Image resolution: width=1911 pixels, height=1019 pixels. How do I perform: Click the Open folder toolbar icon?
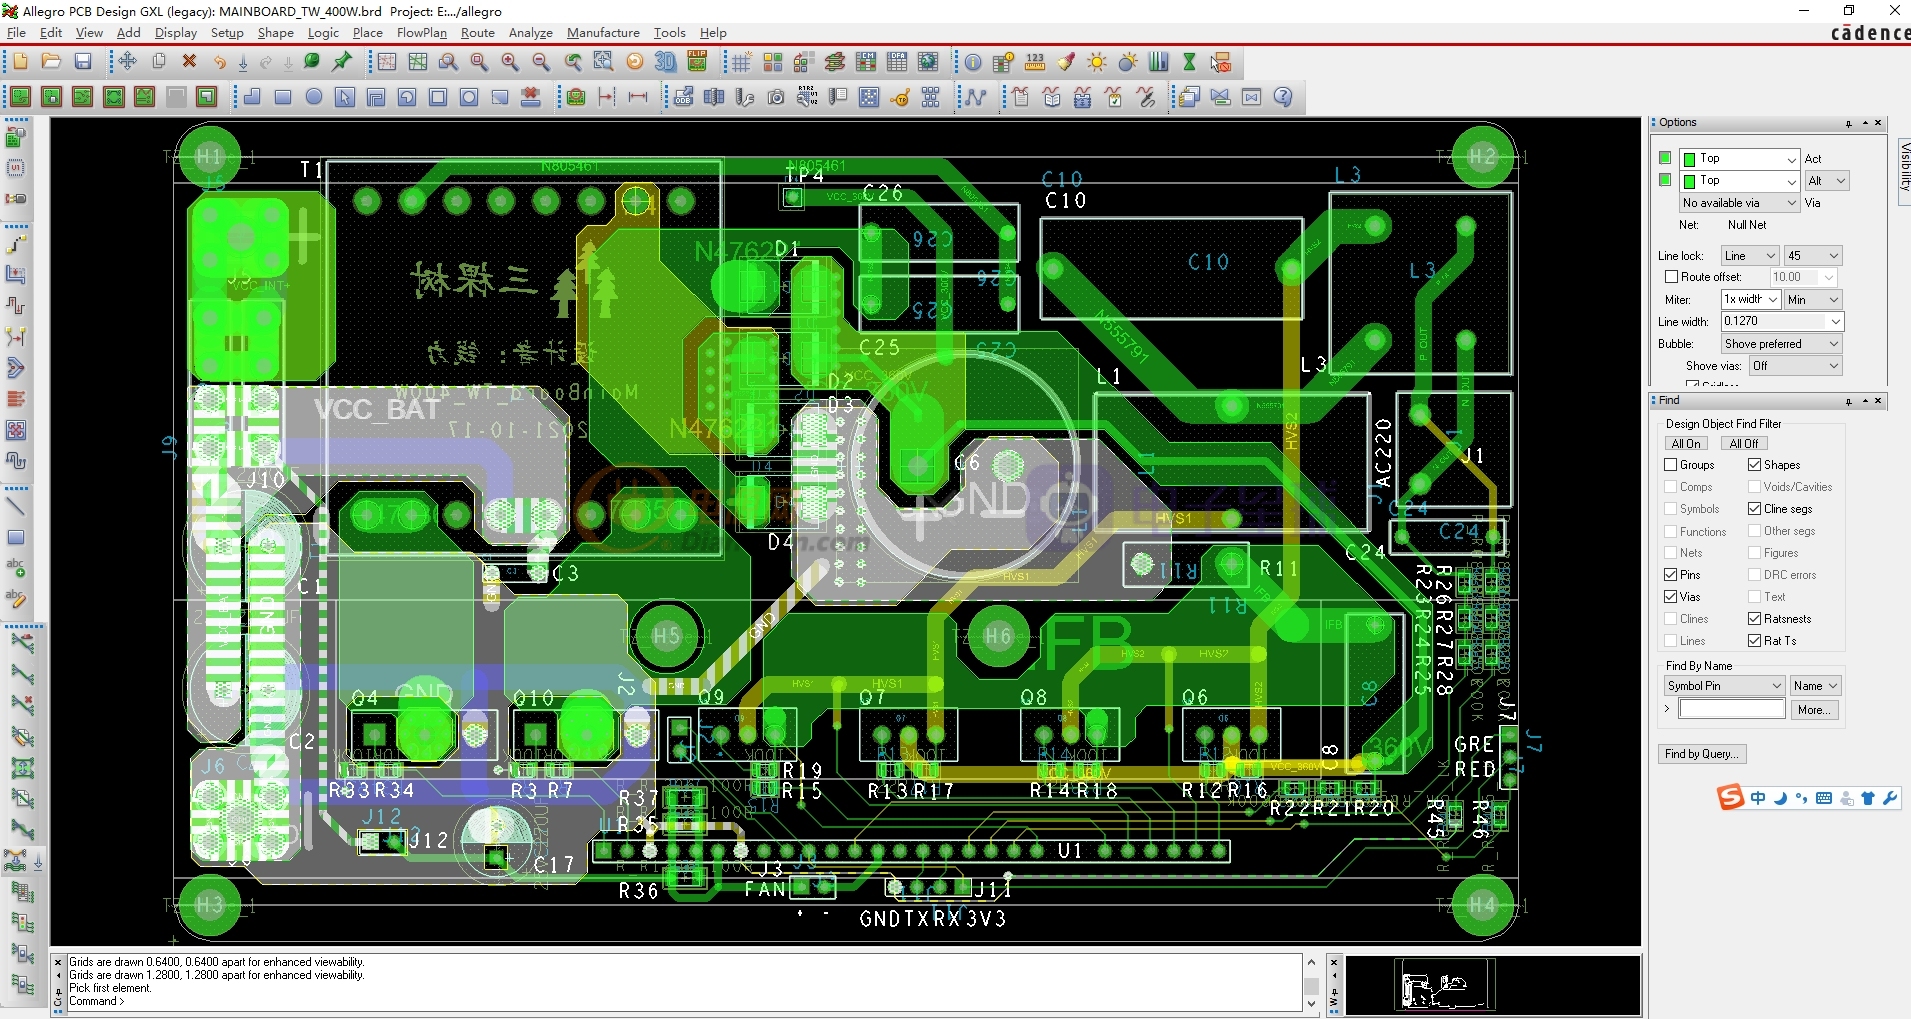tap(51, 62)
